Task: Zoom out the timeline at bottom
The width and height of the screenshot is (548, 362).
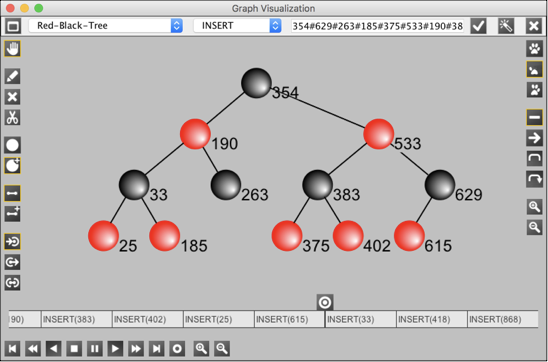Action: 222,348
